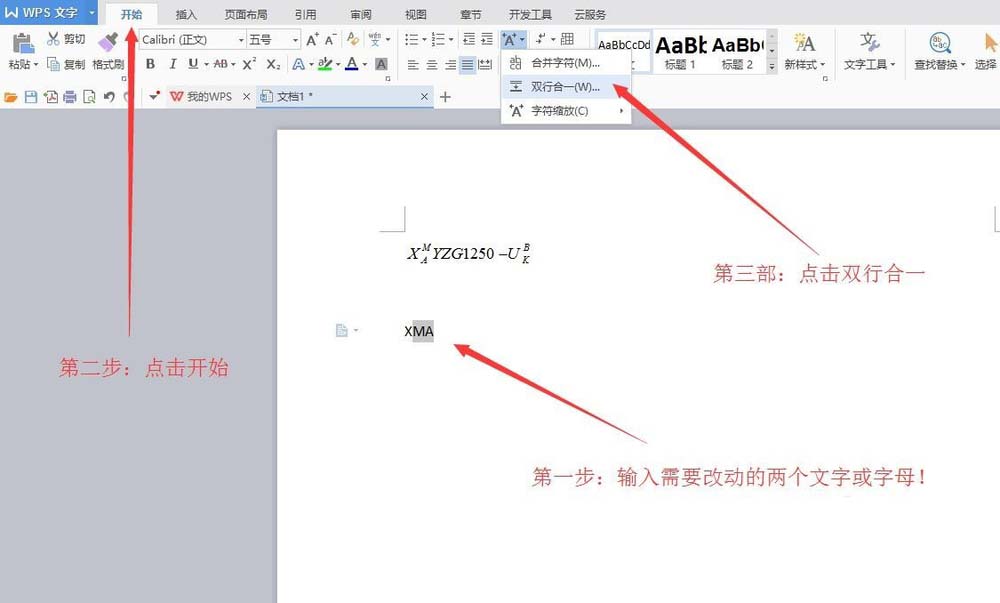Viewport: 1000px width, 603px height.
Task: Apply superscript formatting
Action: [x=248, y=63]
